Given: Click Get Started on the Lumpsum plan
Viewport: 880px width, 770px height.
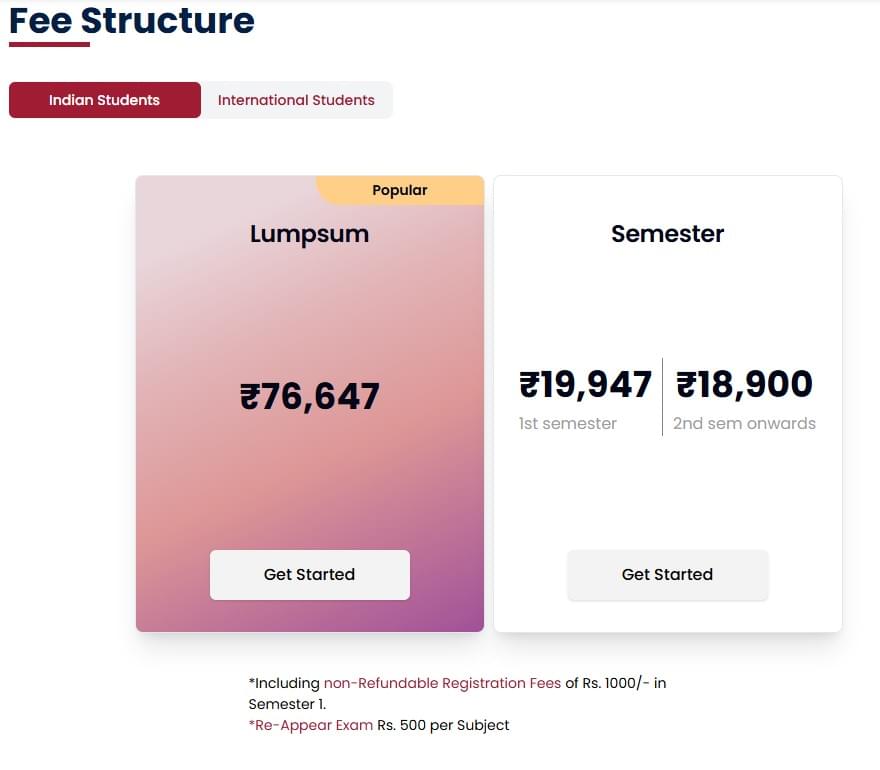Looking at the screenshot, I should (309, 574).
